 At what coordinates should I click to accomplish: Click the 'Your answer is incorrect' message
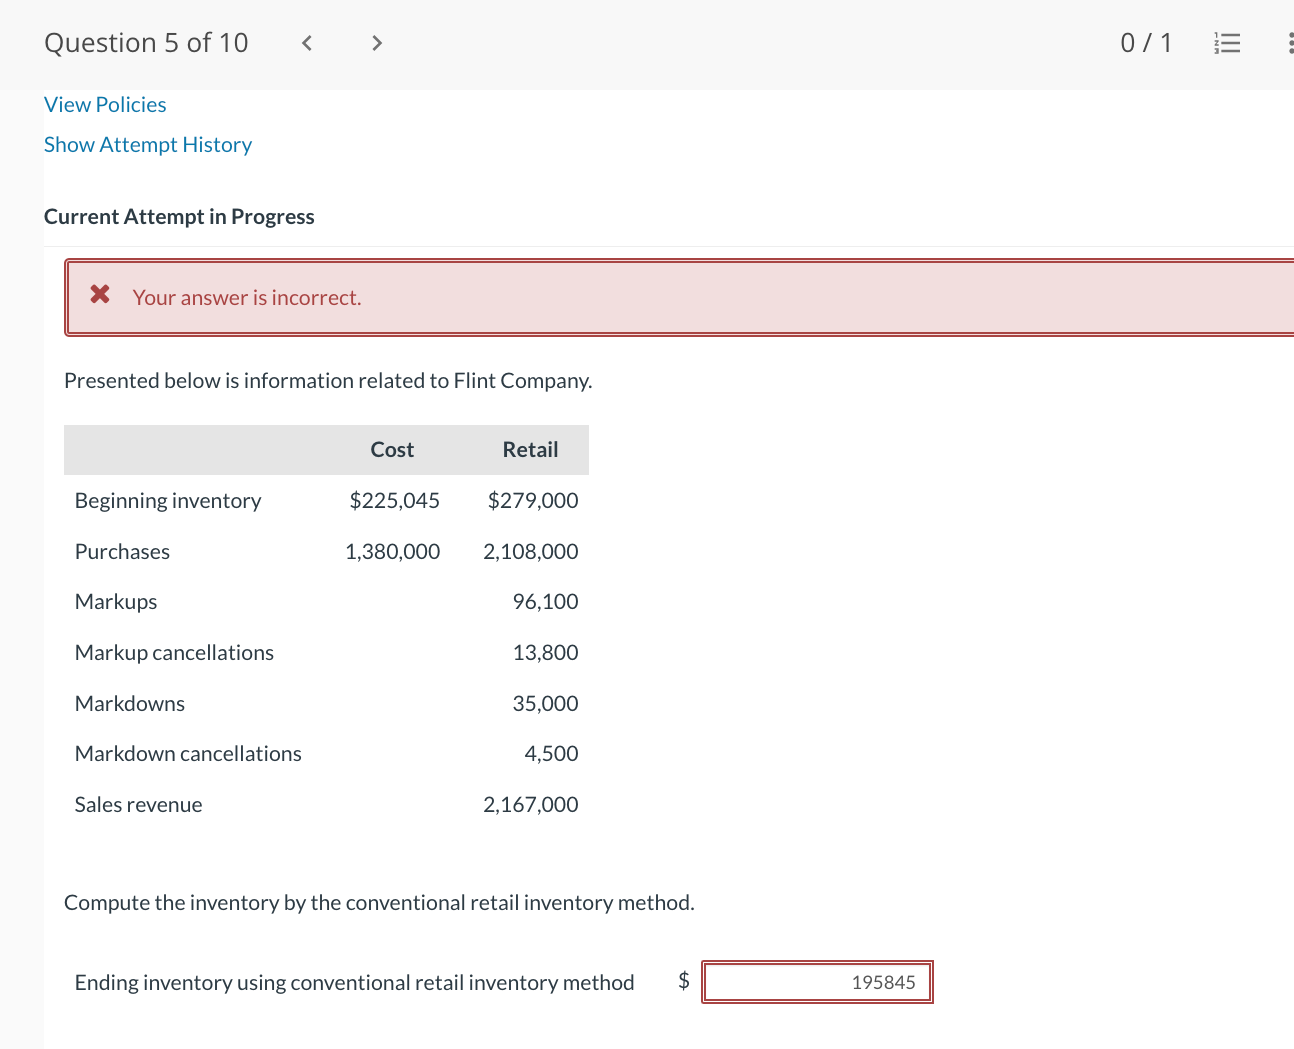pos(247,298)
